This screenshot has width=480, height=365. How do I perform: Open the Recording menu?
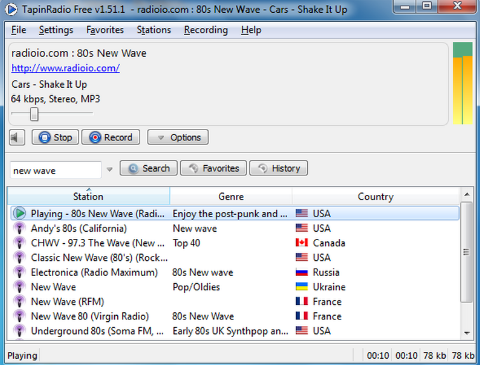pos(206,30)
